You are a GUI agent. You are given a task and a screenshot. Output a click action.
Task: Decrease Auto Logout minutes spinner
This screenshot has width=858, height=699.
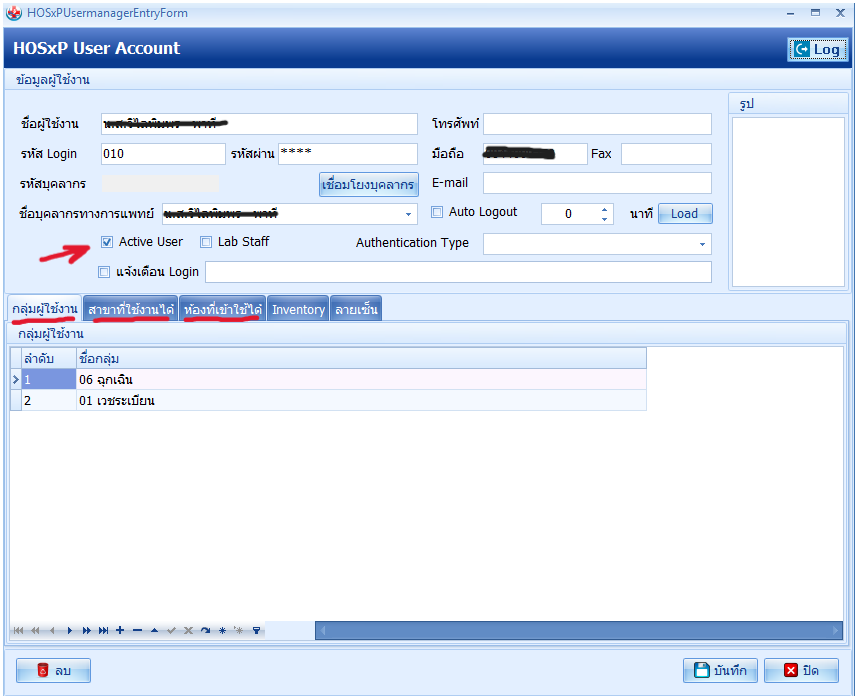(604, 219)
